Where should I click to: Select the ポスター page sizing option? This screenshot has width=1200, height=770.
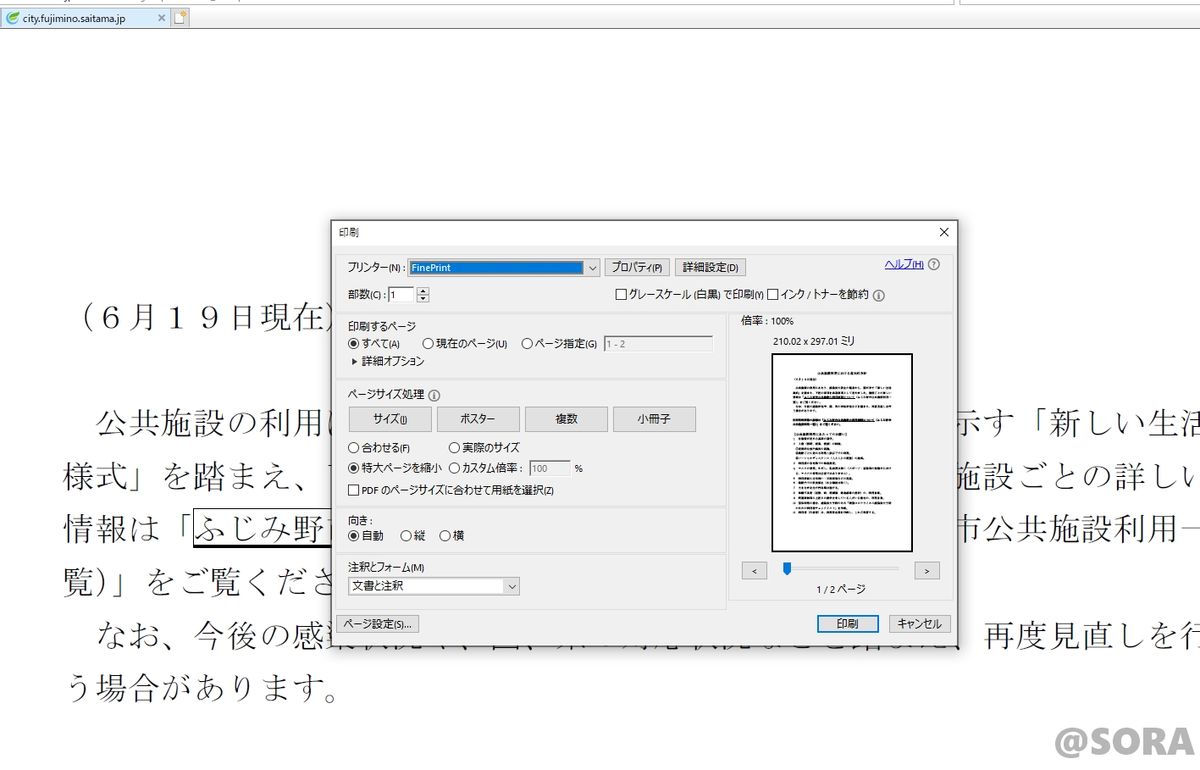[477, 419]
